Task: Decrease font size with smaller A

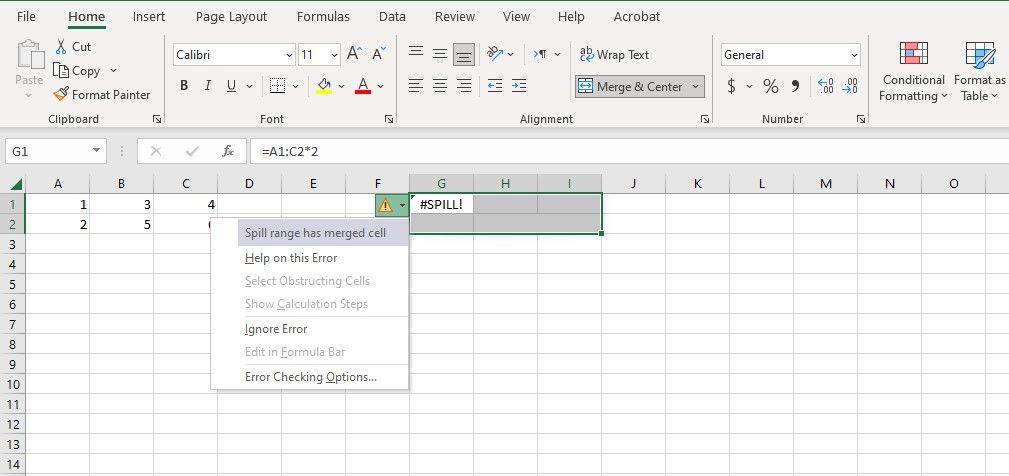Action: 380,54
